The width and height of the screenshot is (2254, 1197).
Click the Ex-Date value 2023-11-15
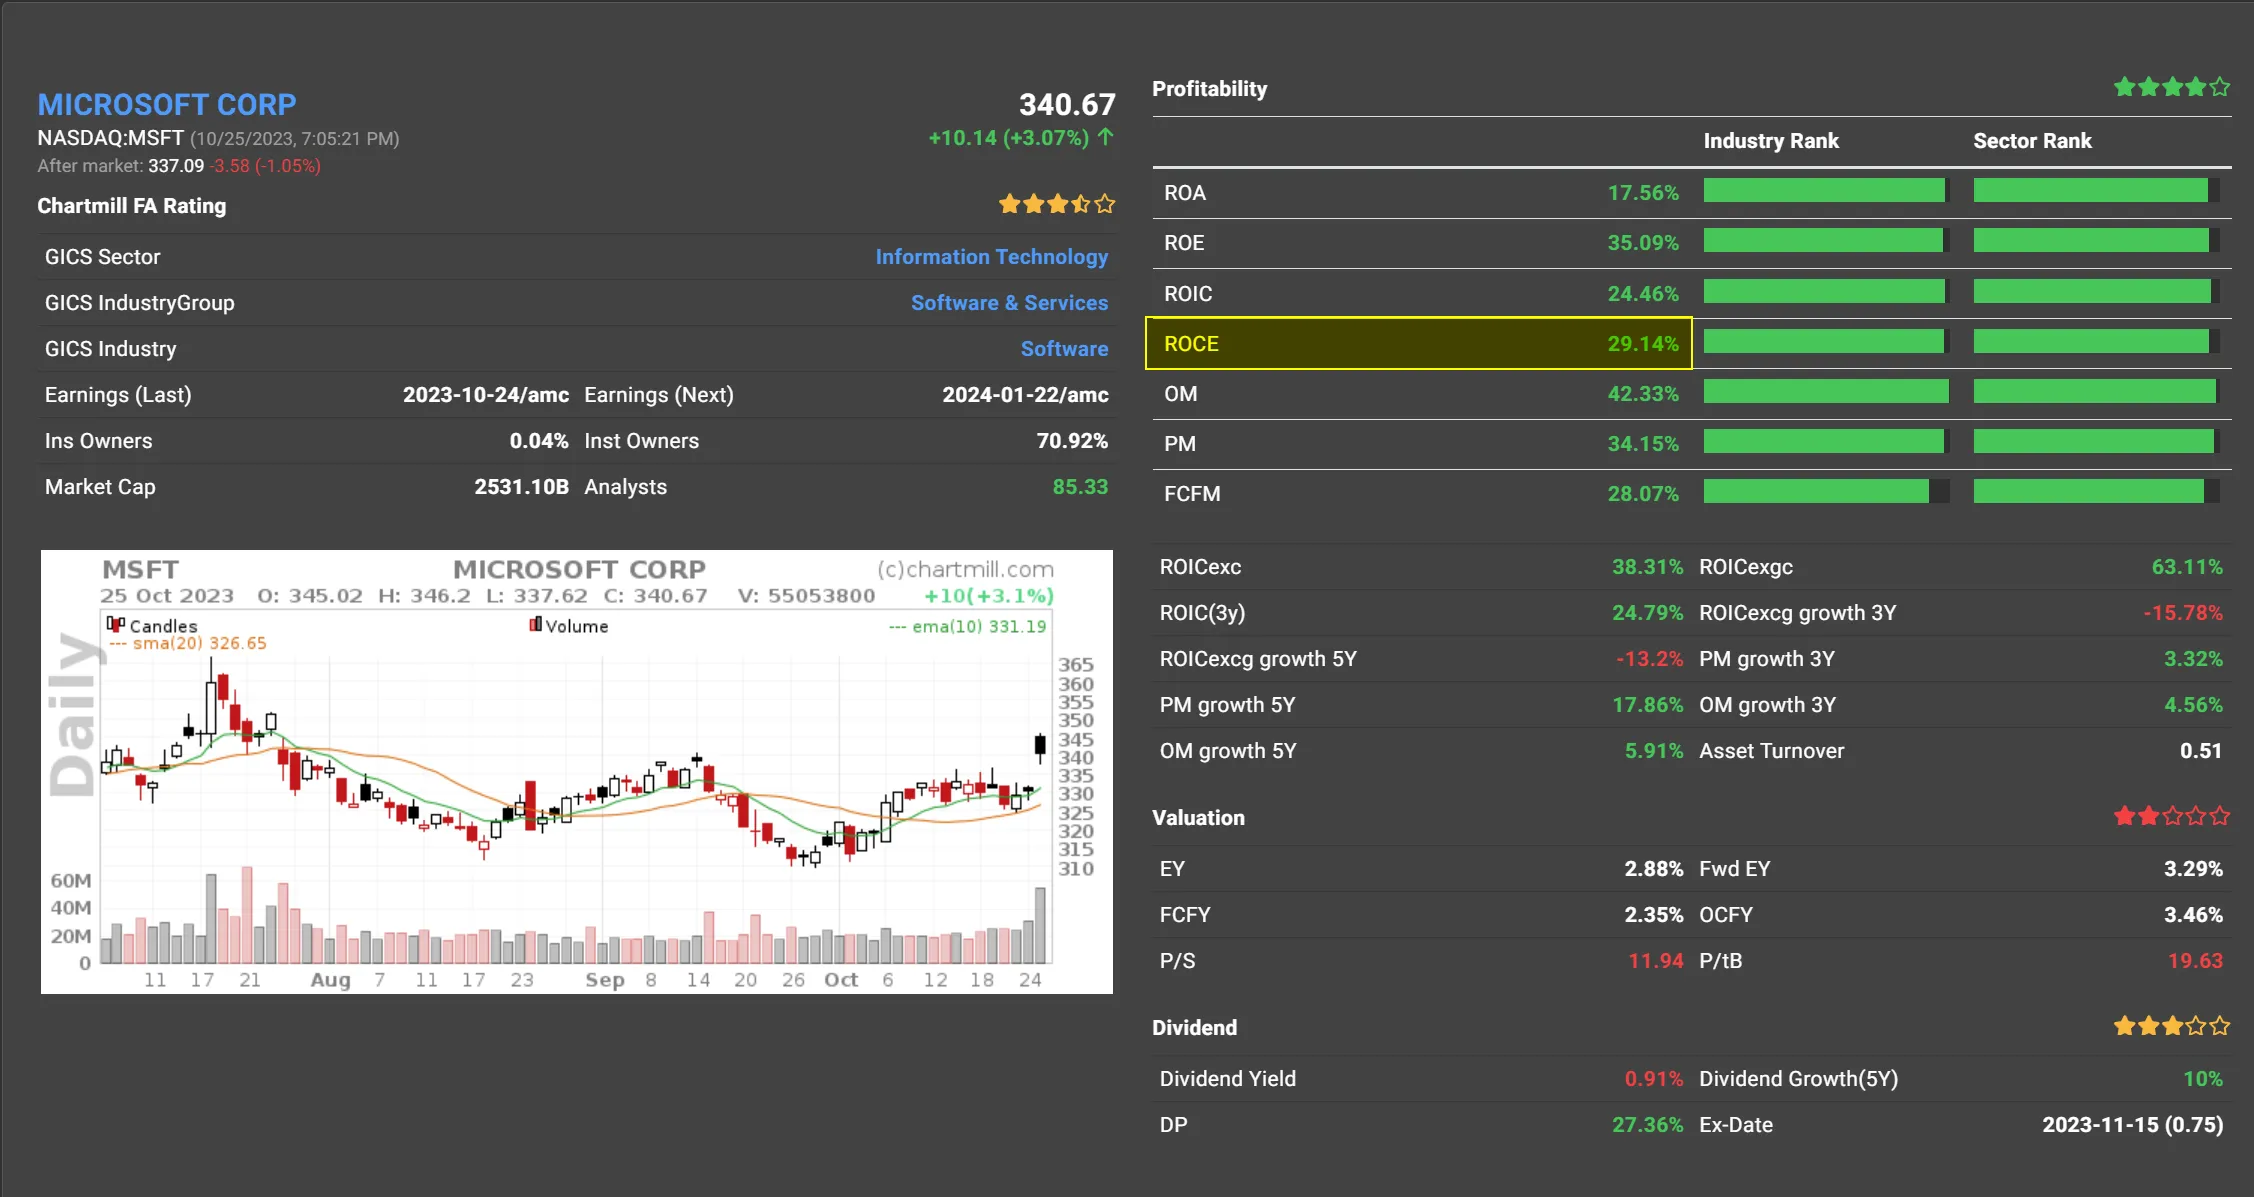point(2131,1125)
